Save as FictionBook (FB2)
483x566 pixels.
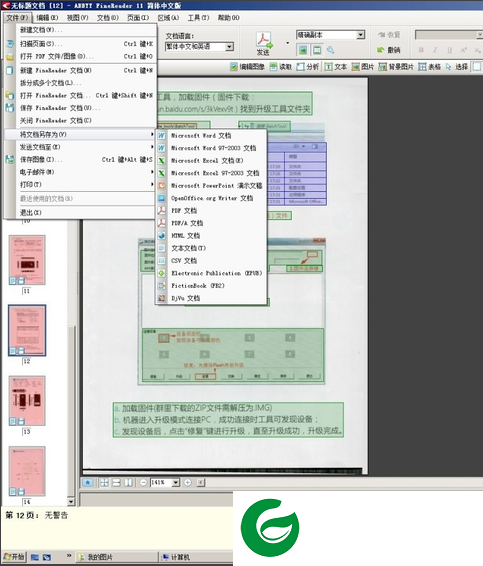click(212, 286)
